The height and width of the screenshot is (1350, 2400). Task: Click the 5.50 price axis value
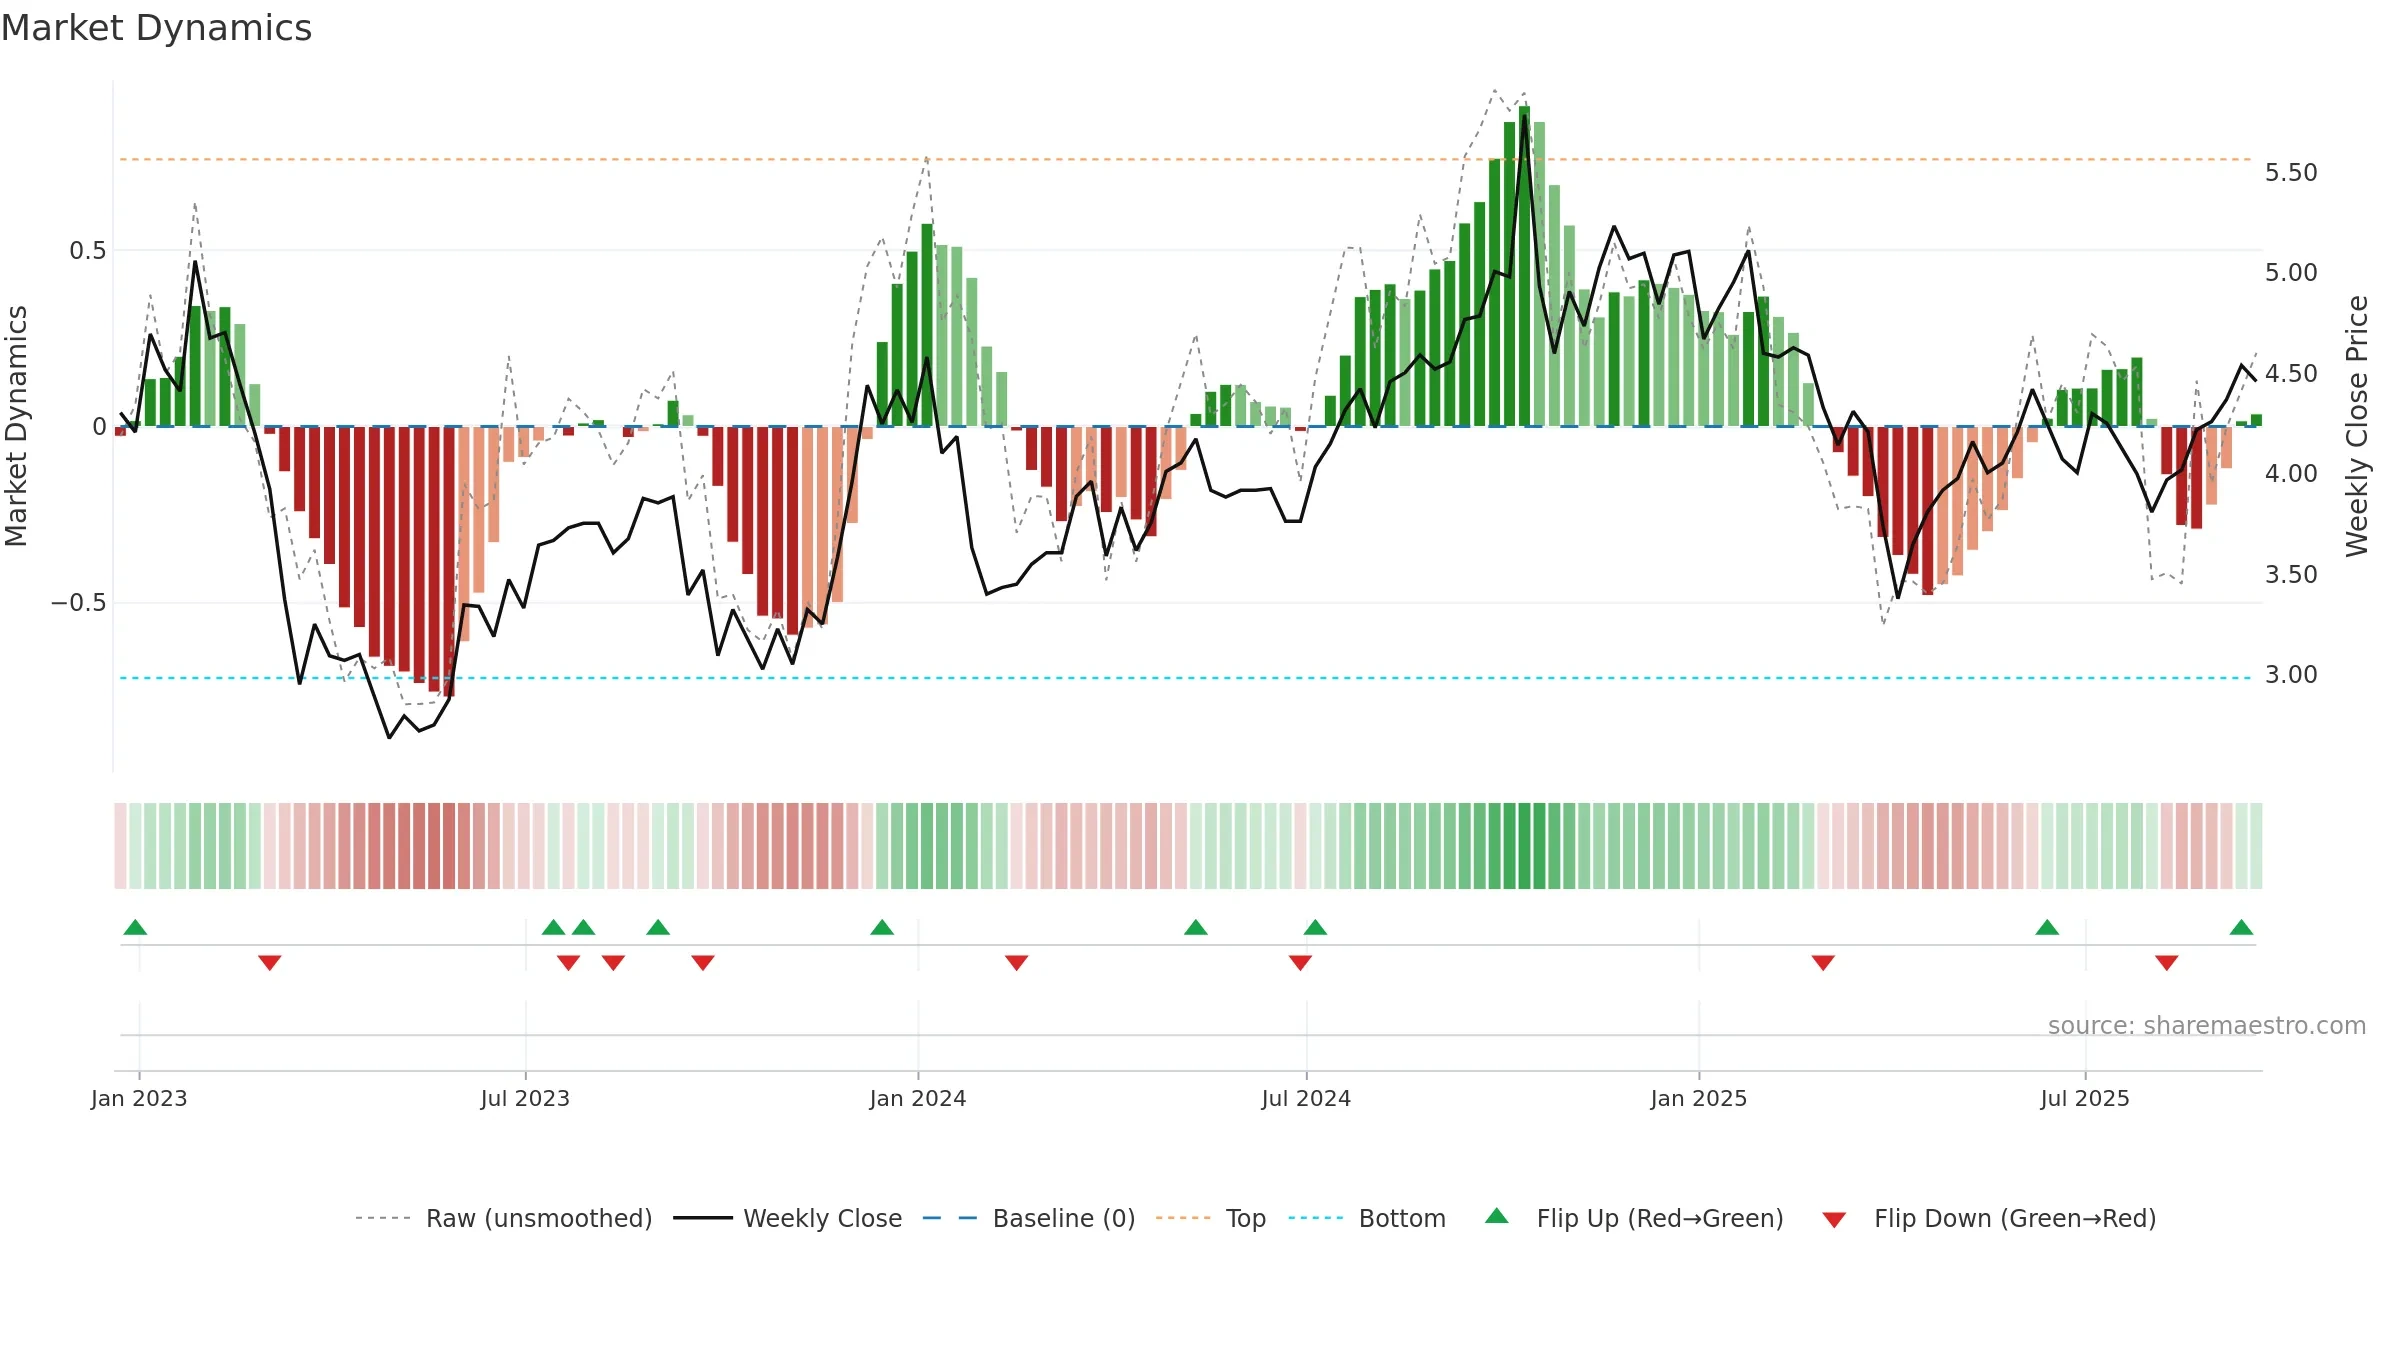[2291, 173]
